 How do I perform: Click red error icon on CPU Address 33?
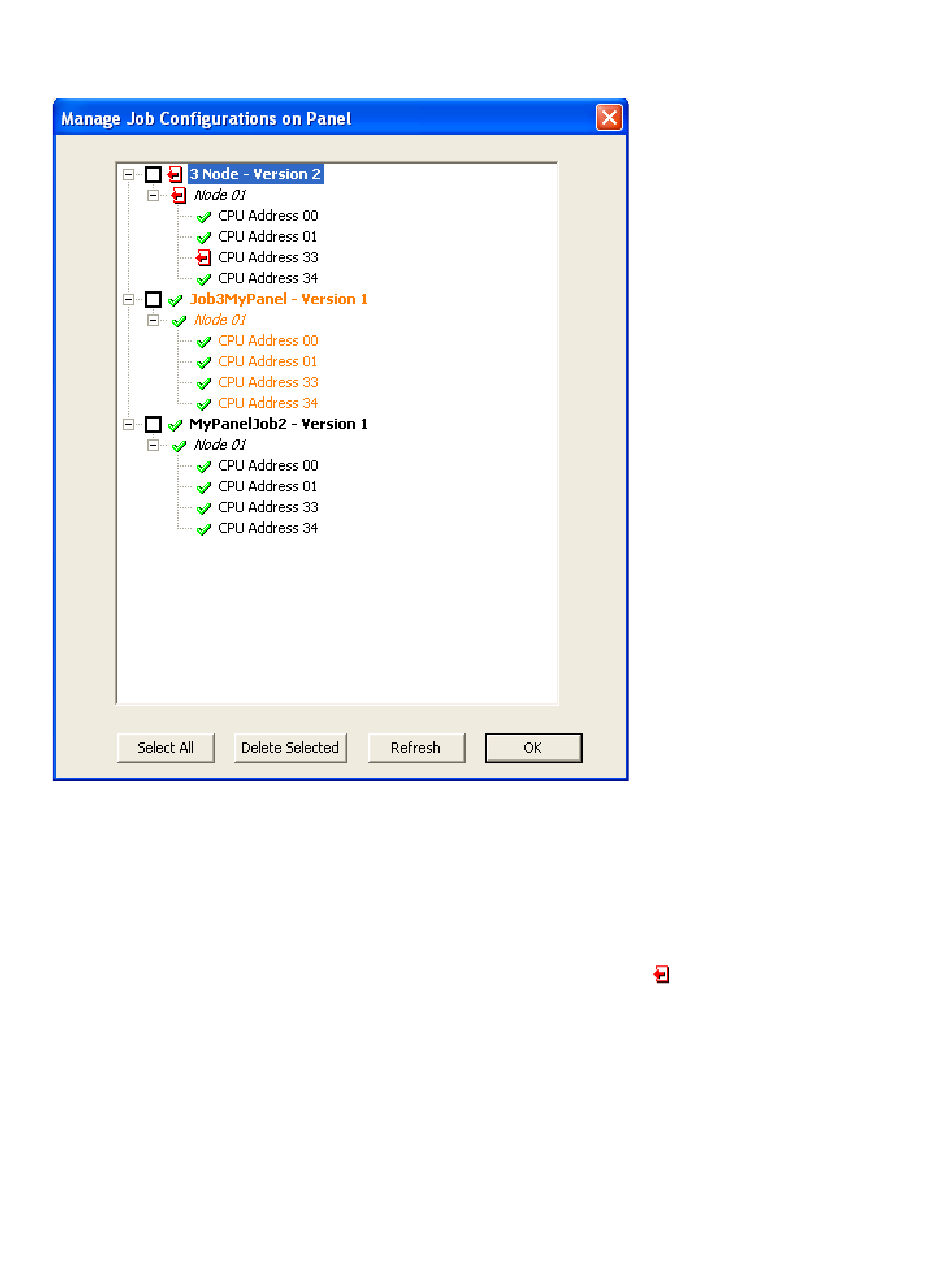click(203, 258)
